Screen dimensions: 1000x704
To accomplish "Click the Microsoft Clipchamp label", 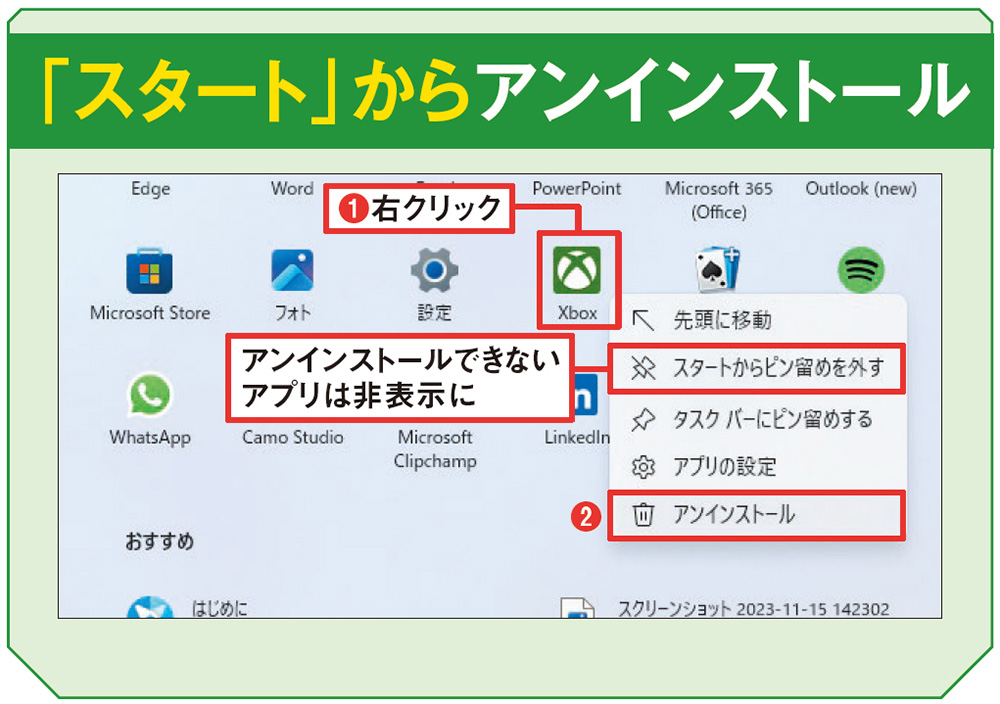I will coord(435,449).
